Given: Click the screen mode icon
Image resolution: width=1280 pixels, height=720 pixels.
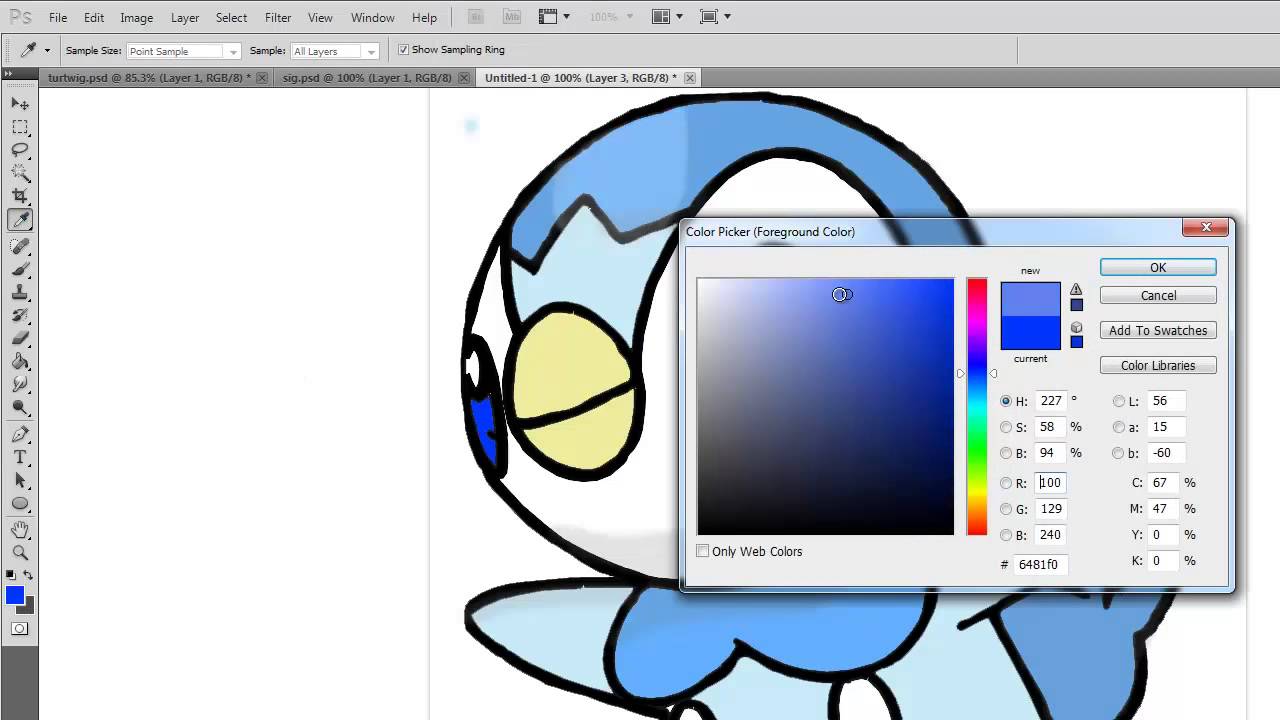Looking at the screenshot, I should click(x=709, y=17).
